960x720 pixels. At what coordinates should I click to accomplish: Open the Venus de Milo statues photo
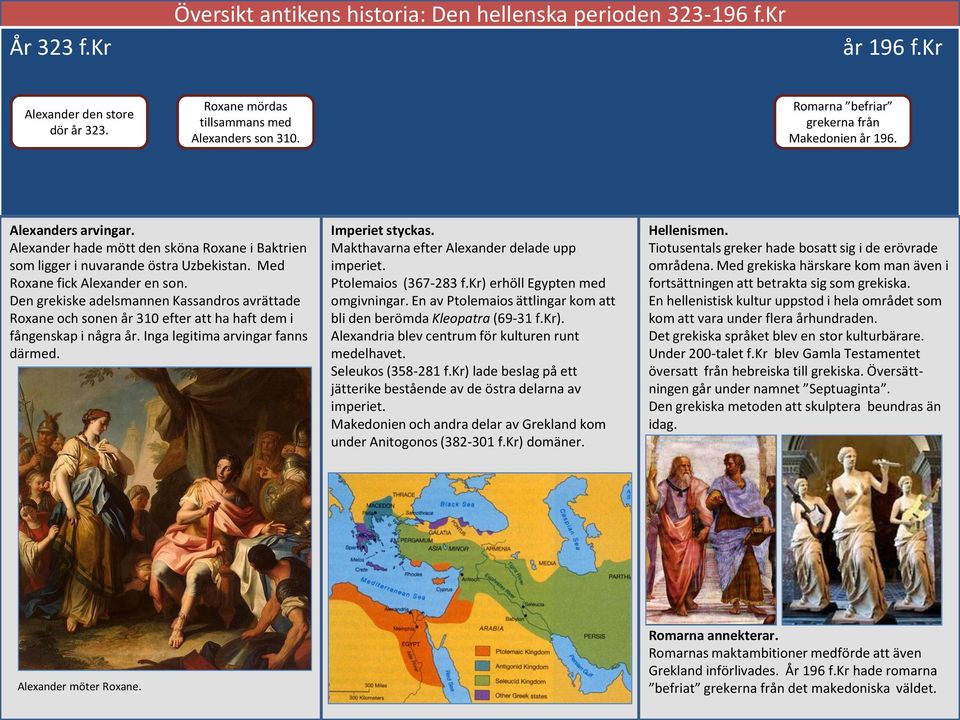(x=861, y=530)
